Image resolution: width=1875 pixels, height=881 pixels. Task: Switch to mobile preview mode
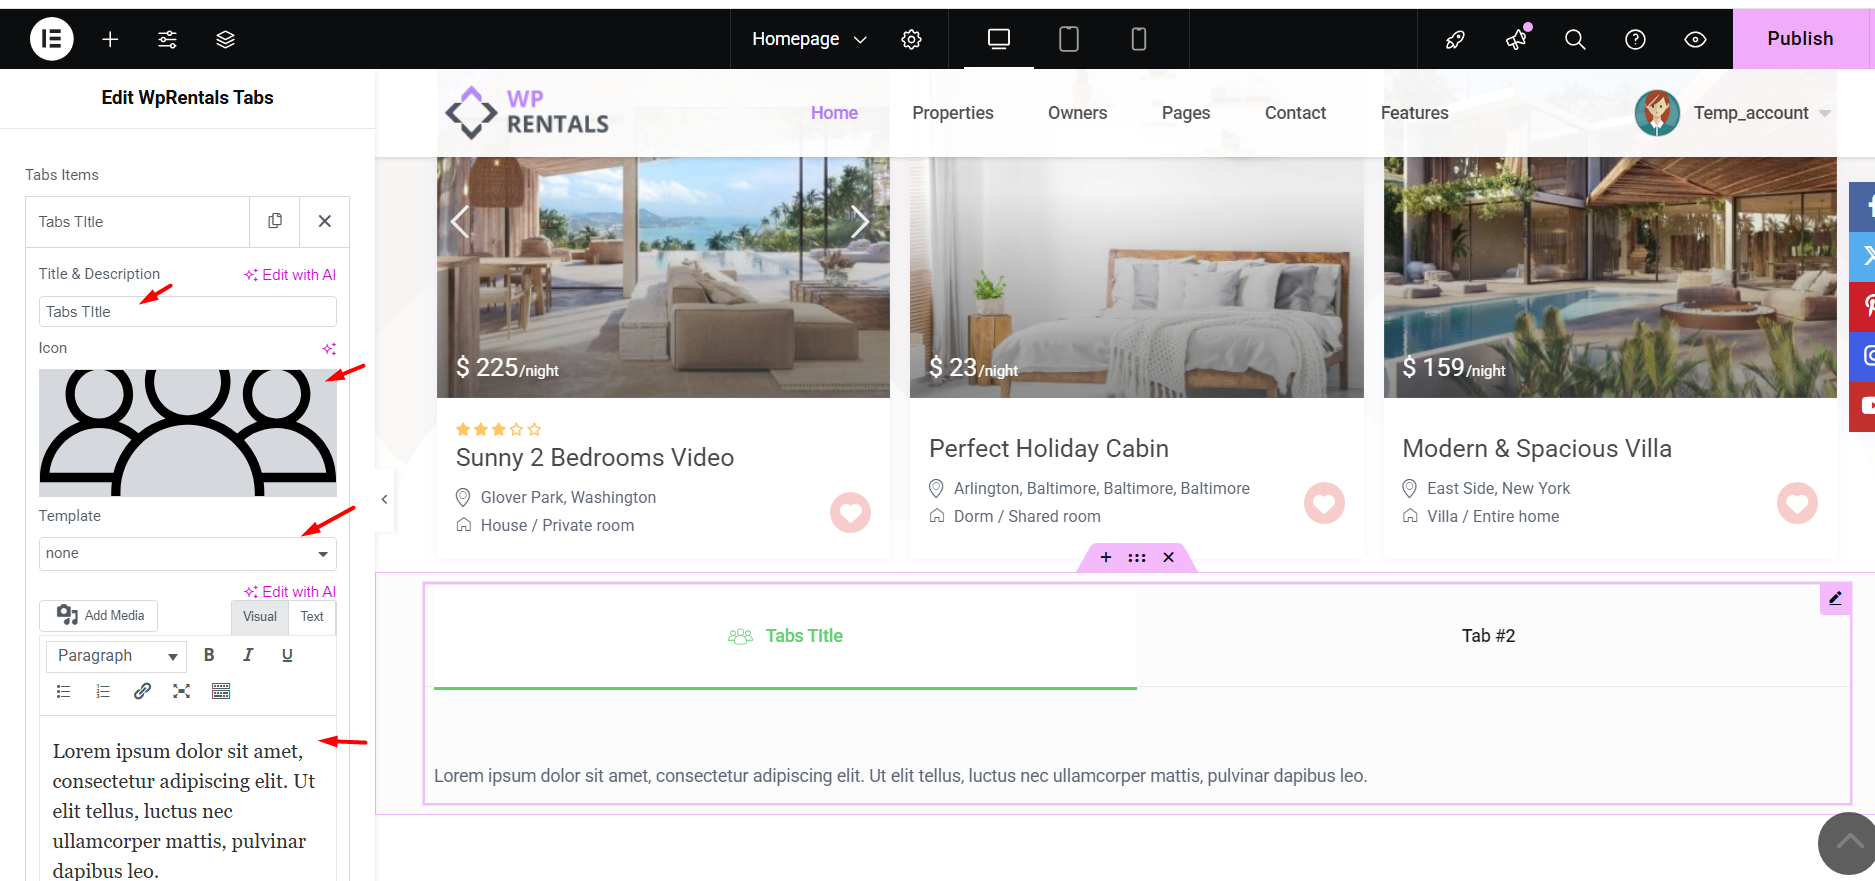[1139, 39]
